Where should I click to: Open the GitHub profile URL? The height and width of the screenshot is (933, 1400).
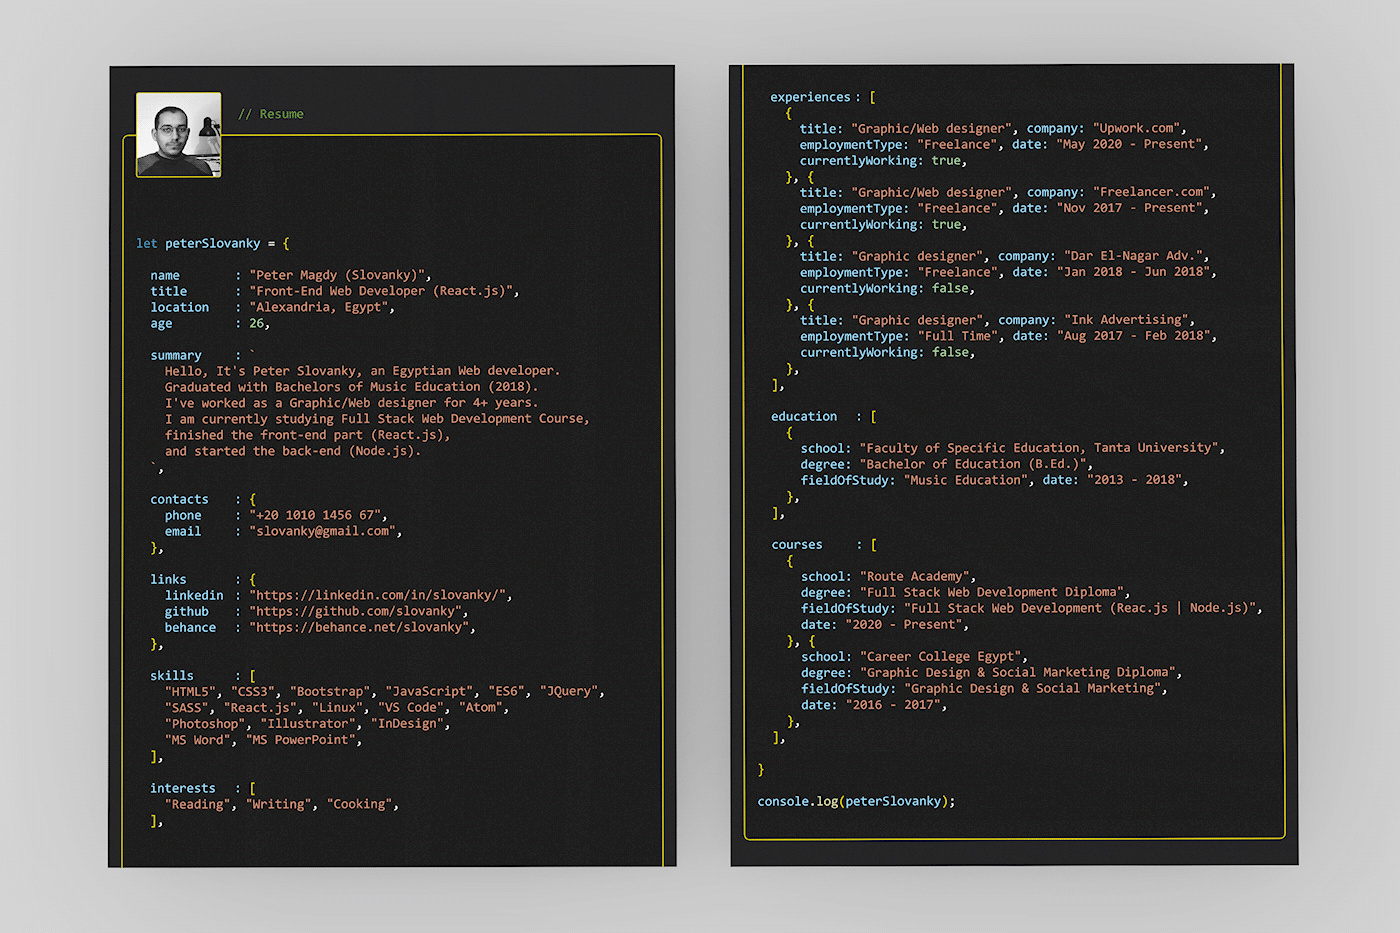pyautogui.click(x=357, y=611)
